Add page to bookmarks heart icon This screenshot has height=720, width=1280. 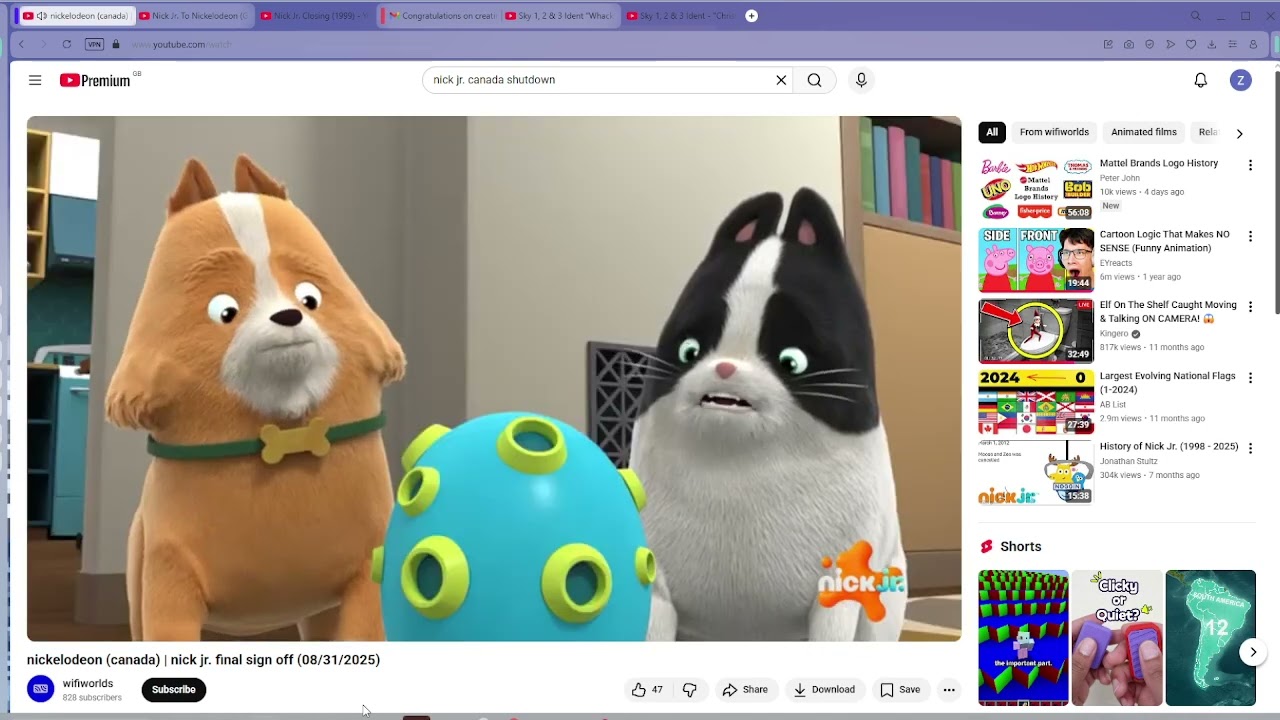pyautogui.click(x=1191, y=44)
